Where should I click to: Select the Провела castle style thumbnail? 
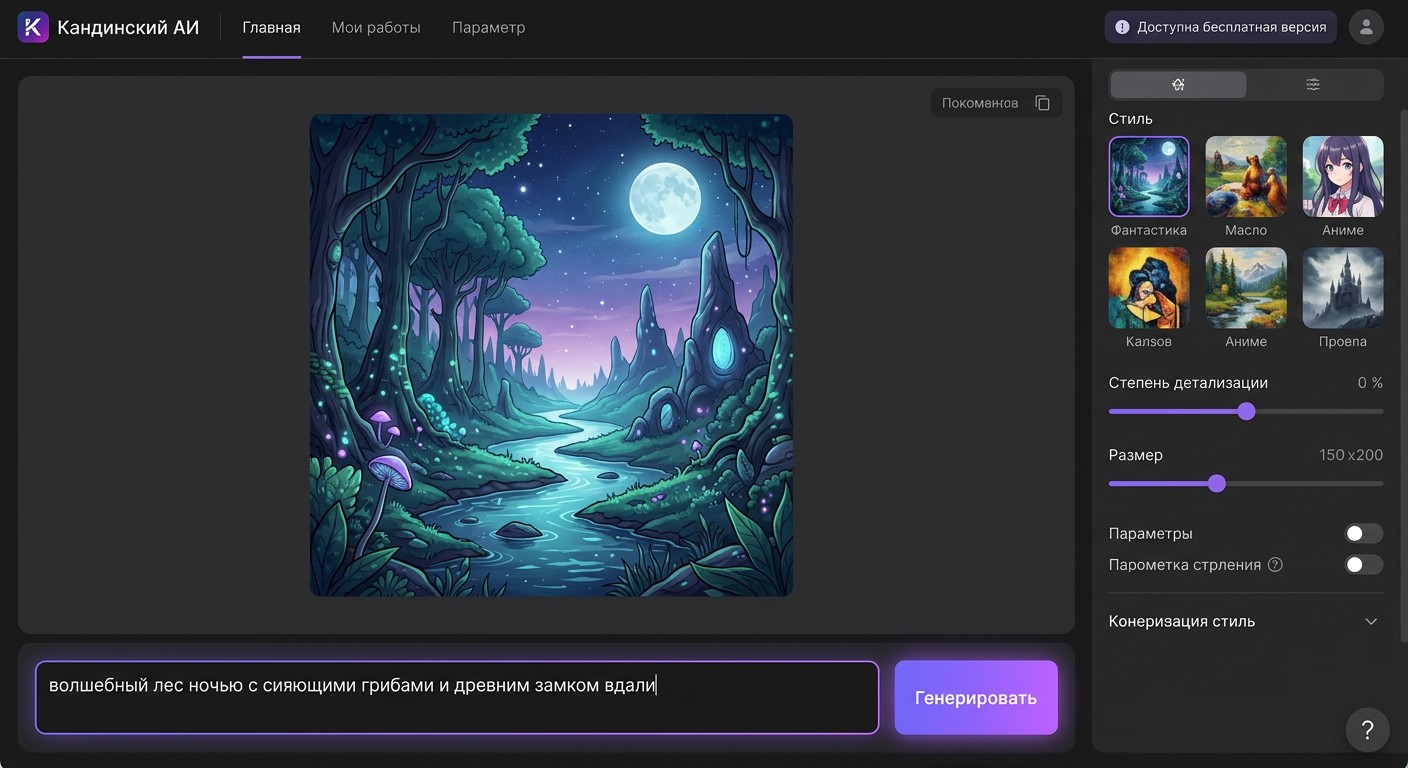click(x=1343, y=288)
